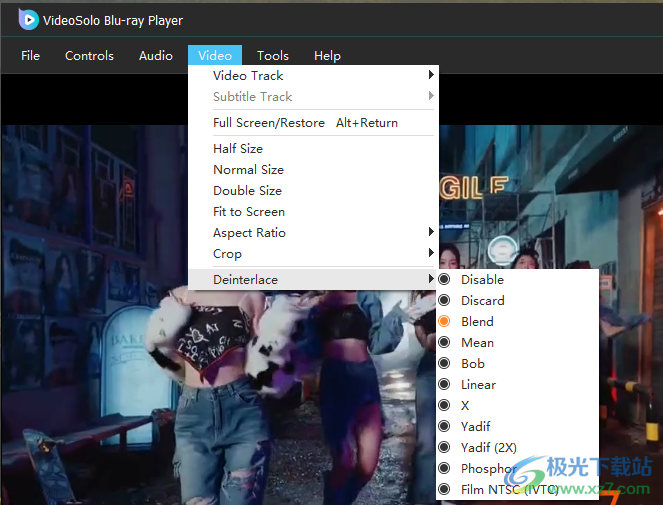
Task: Select the Yadif deinterlace mode
Action: pos(517,426)
